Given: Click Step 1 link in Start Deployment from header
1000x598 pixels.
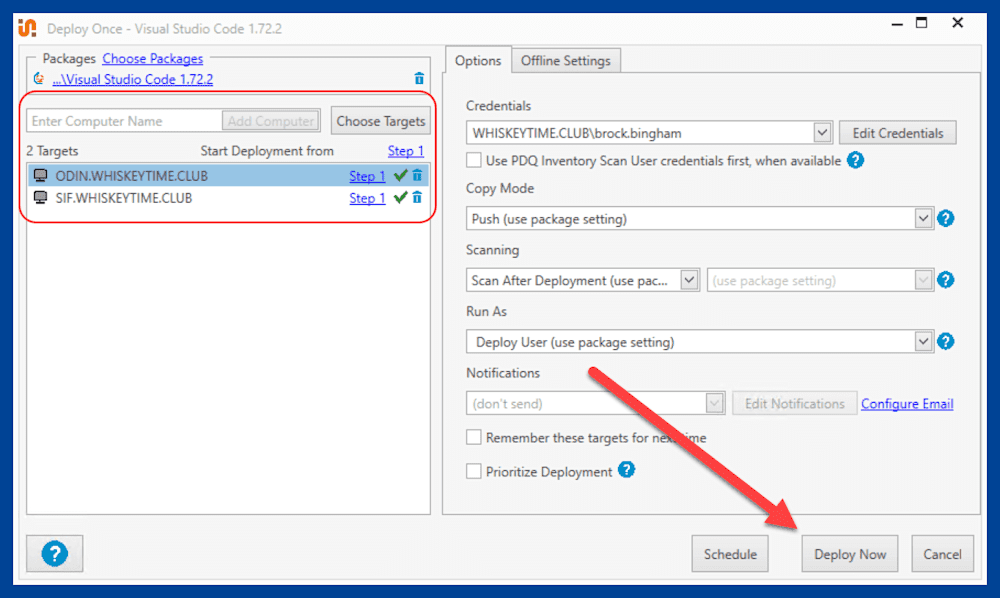Looking at the screenshot, I should [x=406, y=151].
